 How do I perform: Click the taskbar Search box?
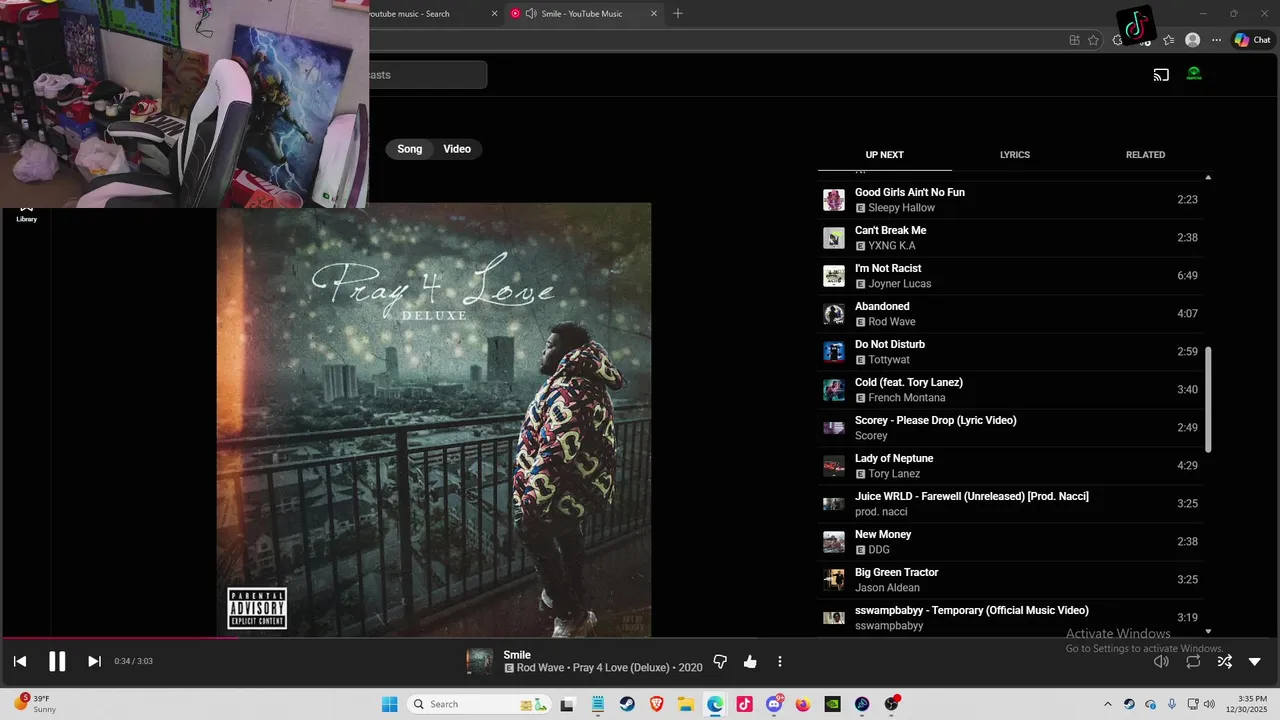coord(480,704)
